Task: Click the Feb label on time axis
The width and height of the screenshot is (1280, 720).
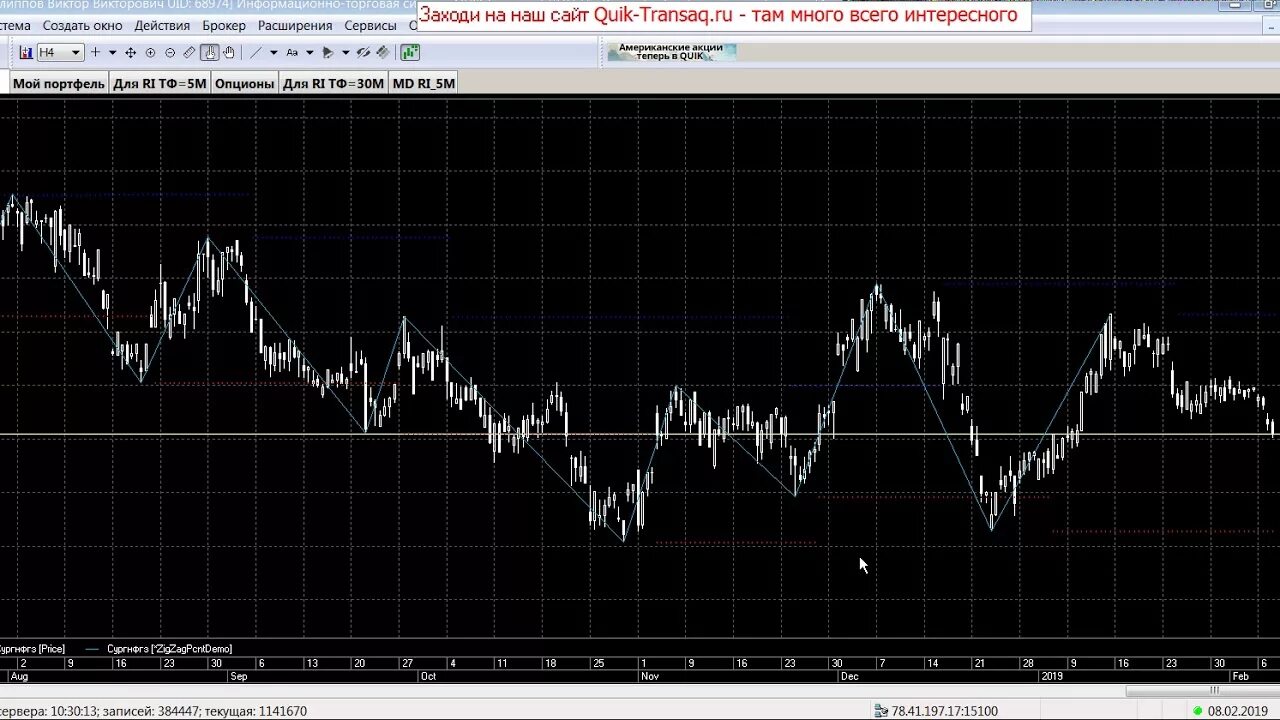Action: (1240, 676)
